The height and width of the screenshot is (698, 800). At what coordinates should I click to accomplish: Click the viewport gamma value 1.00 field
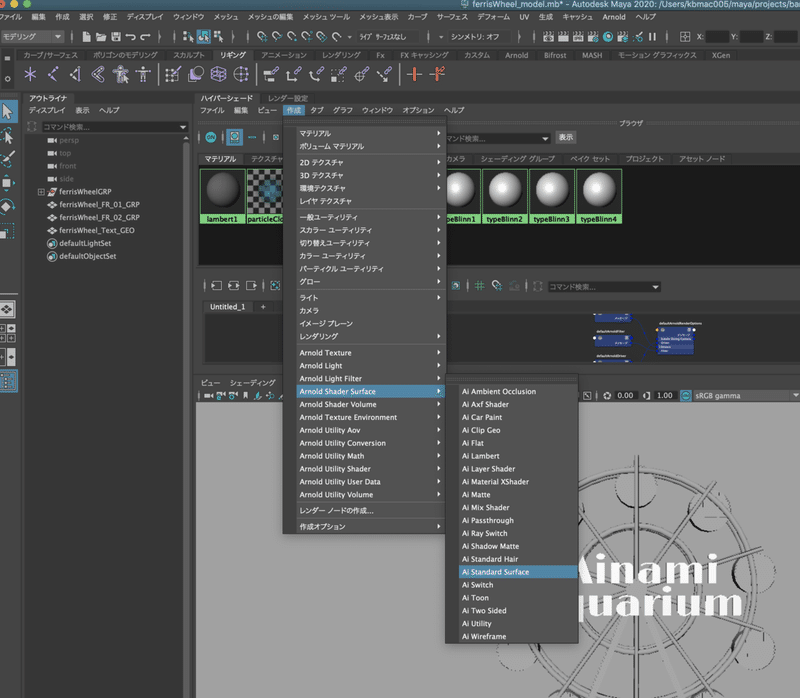point(664,395)
